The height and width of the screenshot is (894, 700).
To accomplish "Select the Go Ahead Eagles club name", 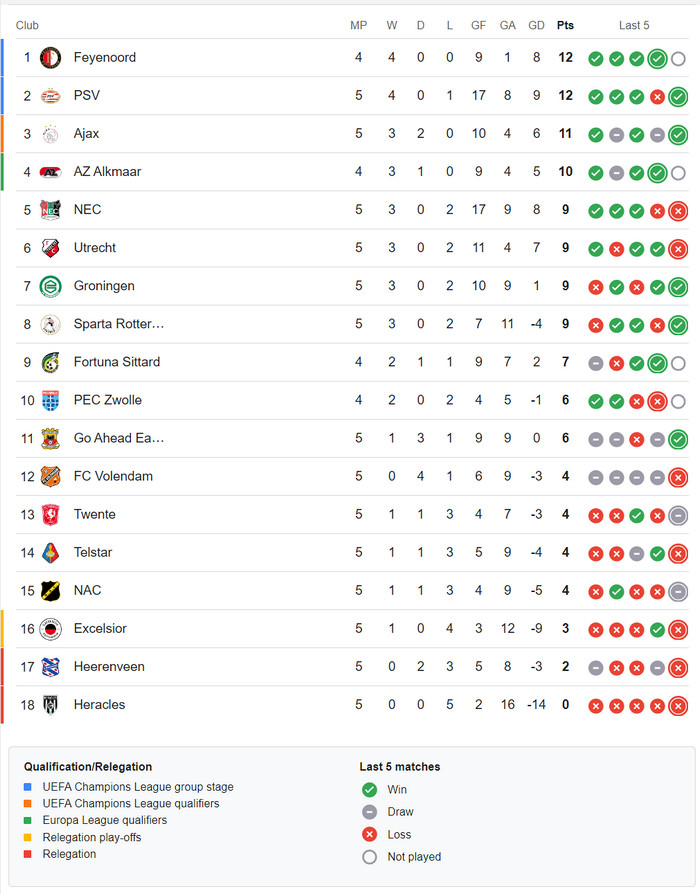I will (119, 438).
